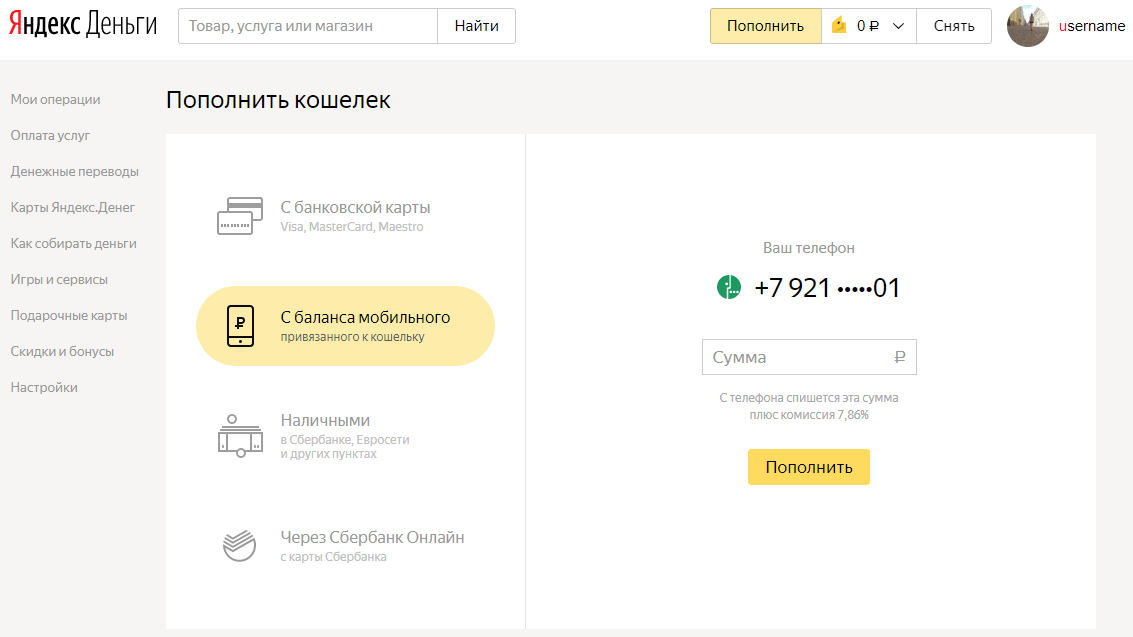Open Мои операции in the sidebar
This screenshot has height=637, width=1133.
(x=56, y=100)
